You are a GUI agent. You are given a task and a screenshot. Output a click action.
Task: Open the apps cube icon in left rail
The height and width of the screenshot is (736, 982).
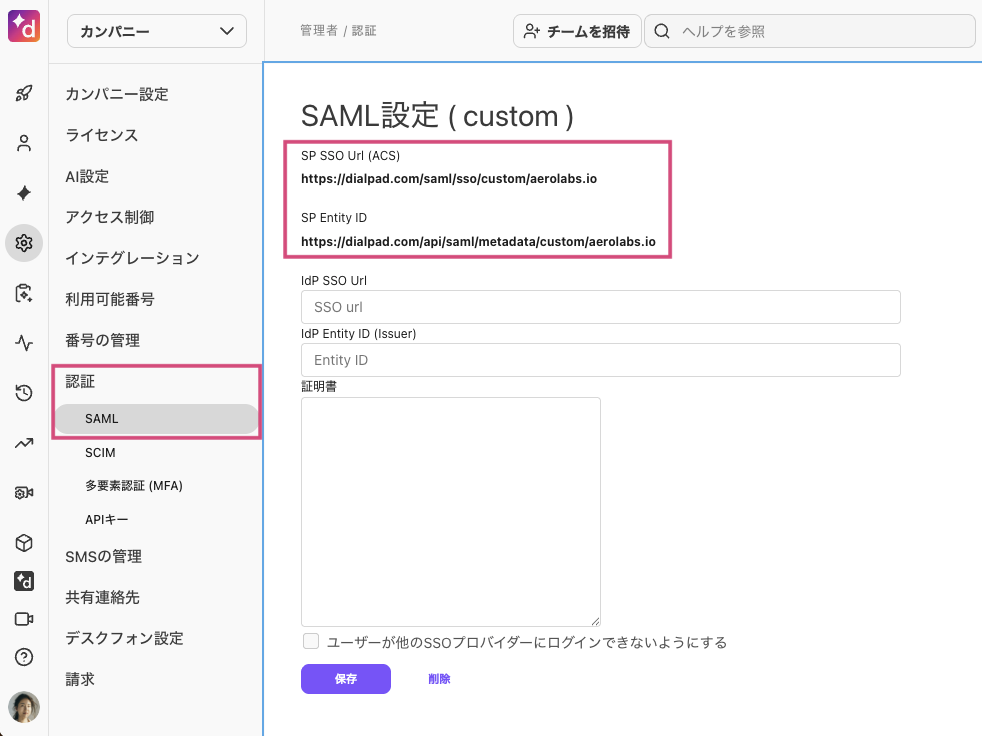24,543
